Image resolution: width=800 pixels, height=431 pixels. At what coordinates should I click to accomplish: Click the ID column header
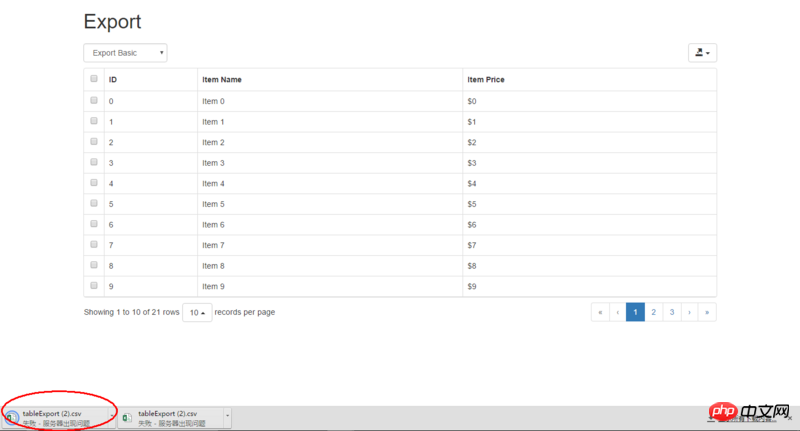click(x=151, y=80)
